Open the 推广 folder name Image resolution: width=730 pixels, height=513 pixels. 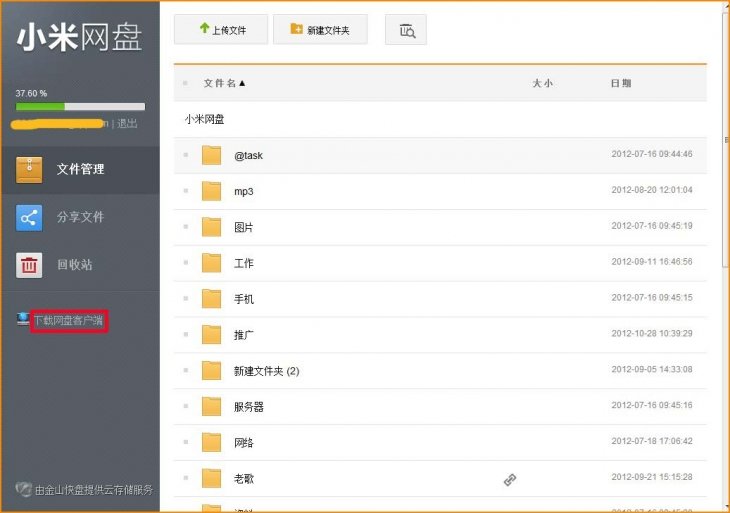(x=243, y=335)
